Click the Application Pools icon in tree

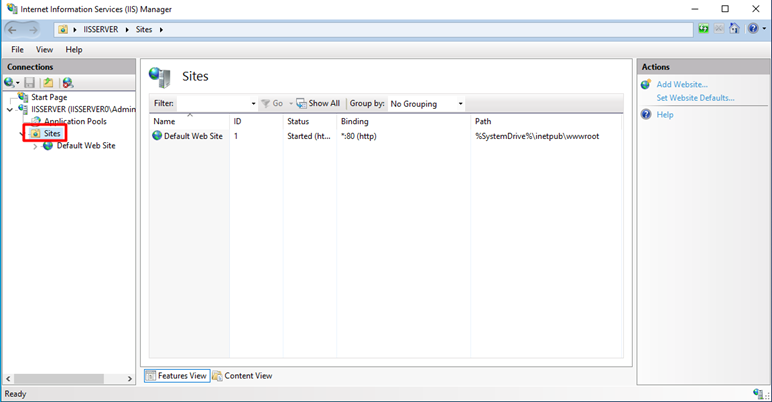(36, 121)
